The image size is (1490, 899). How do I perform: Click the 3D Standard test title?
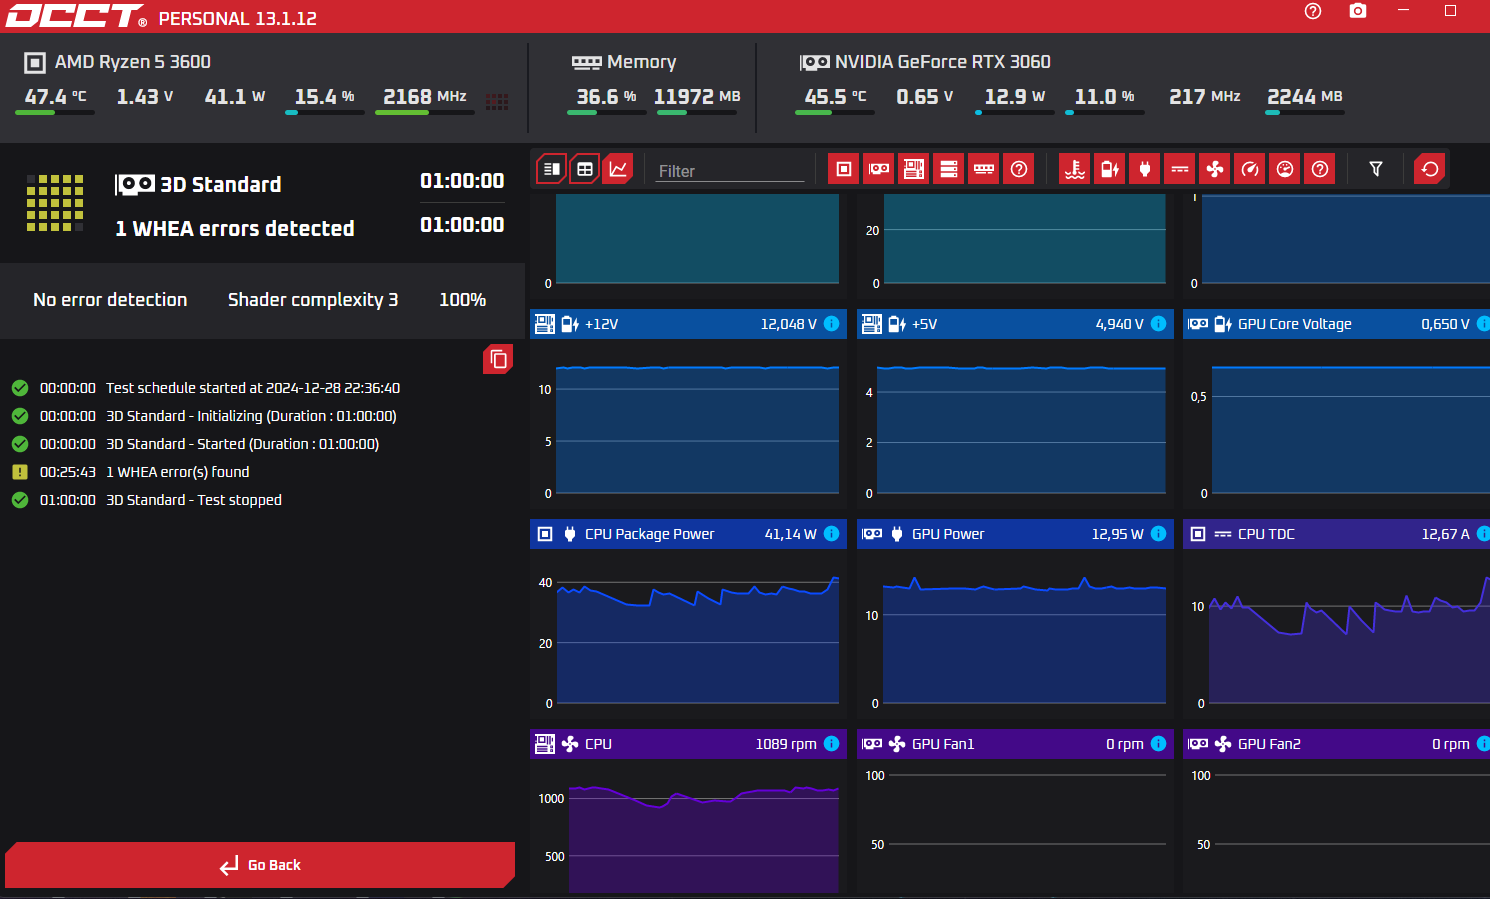221,185
